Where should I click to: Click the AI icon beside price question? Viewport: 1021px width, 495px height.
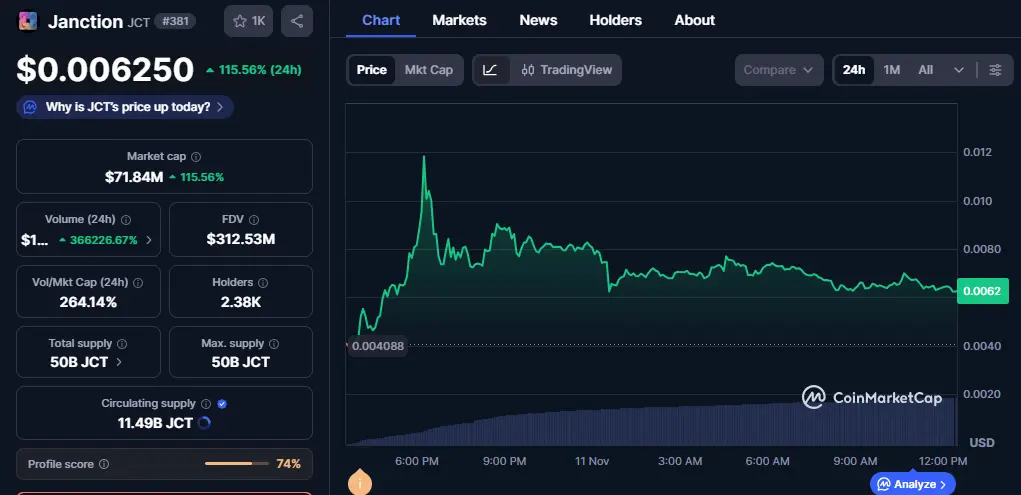tap(30, 107)
